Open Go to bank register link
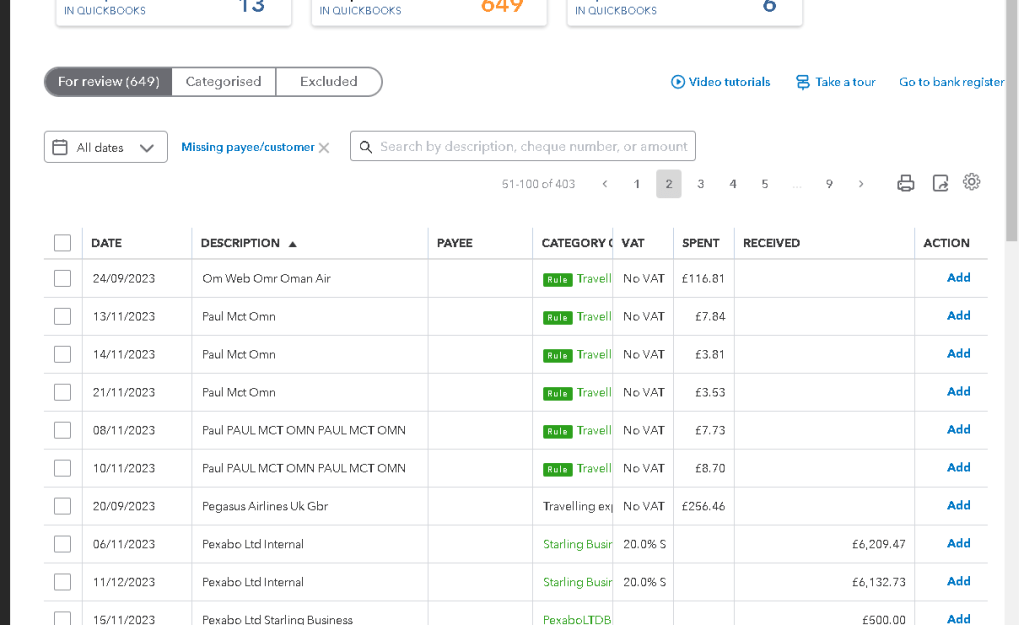This screenshot has width=1024, height=625. pyautogui.click(x=952, y=82)
